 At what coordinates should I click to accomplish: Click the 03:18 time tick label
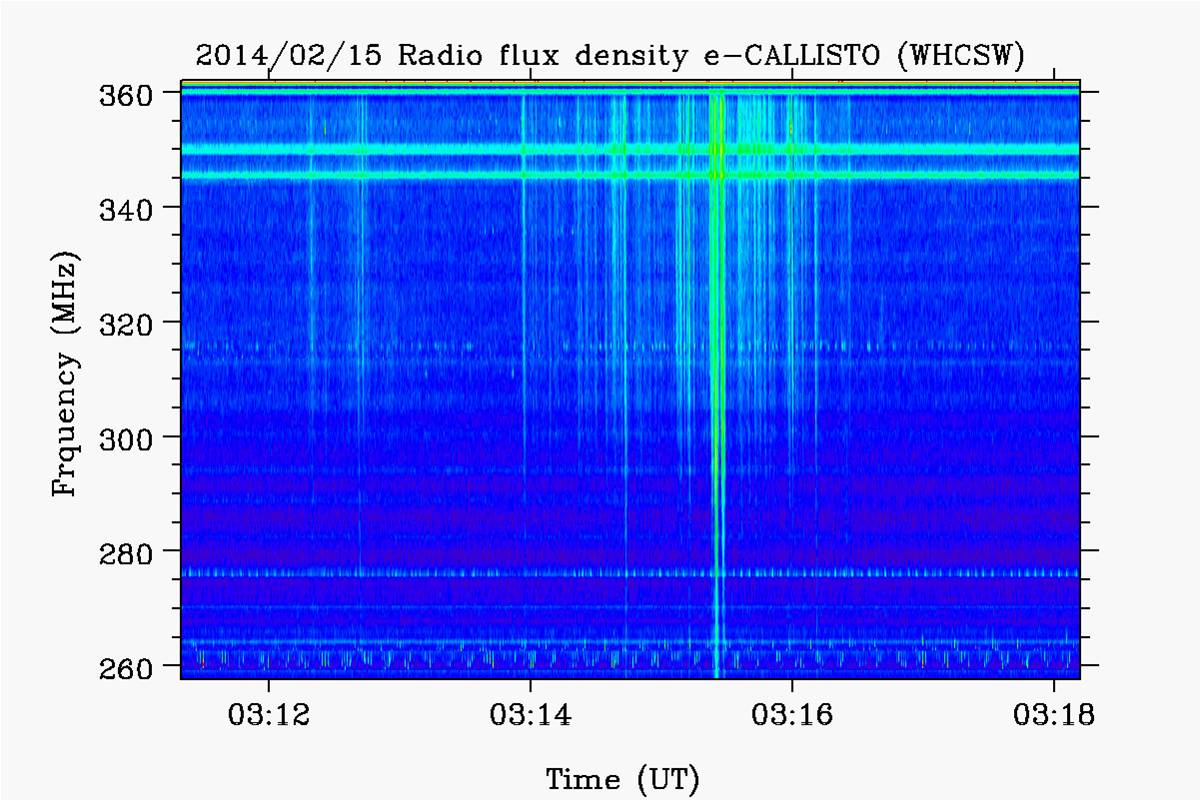coord(1054,716)
